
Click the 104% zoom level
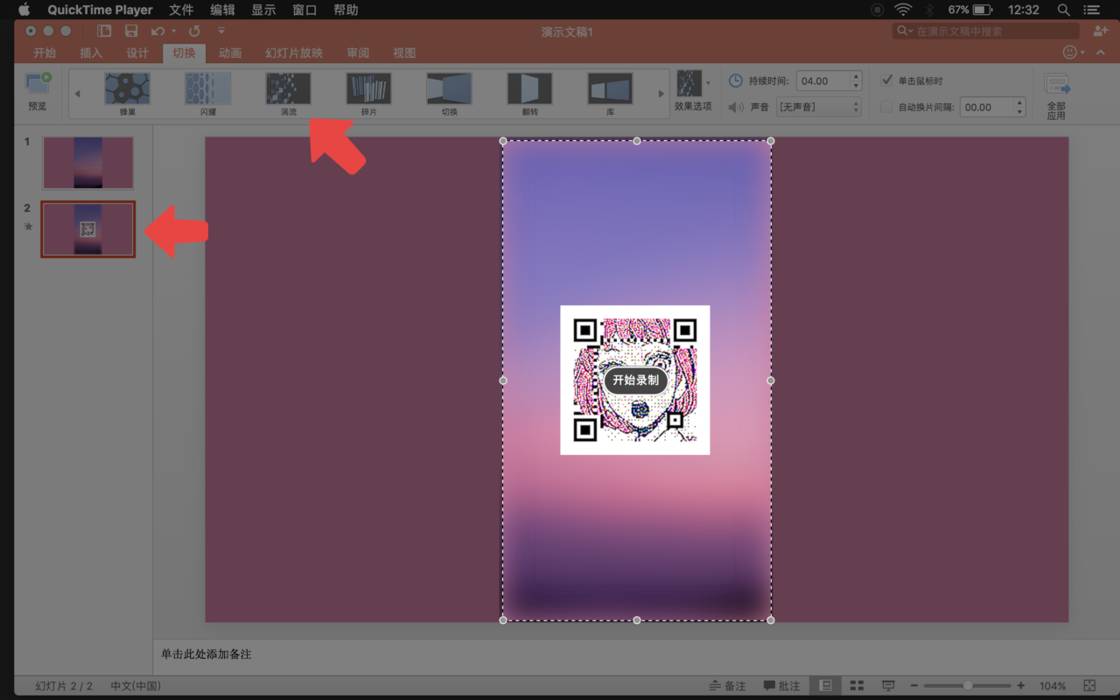point(1052,686)
